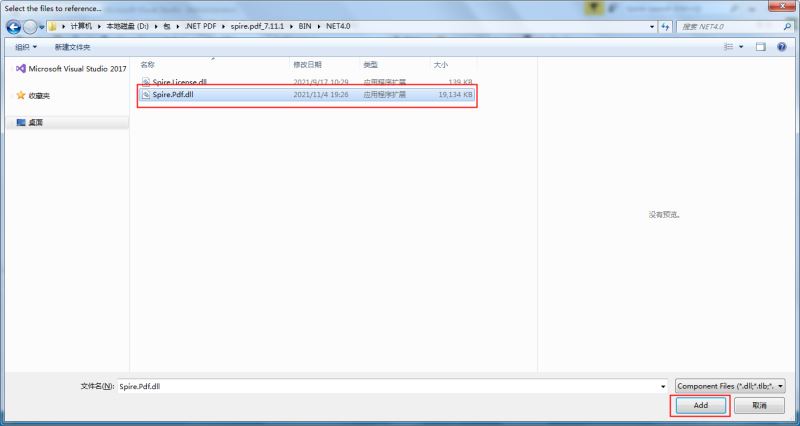800x426 pixels.
Task: Select Spire.Pdf.dll file
Action: tap(306, 95)
